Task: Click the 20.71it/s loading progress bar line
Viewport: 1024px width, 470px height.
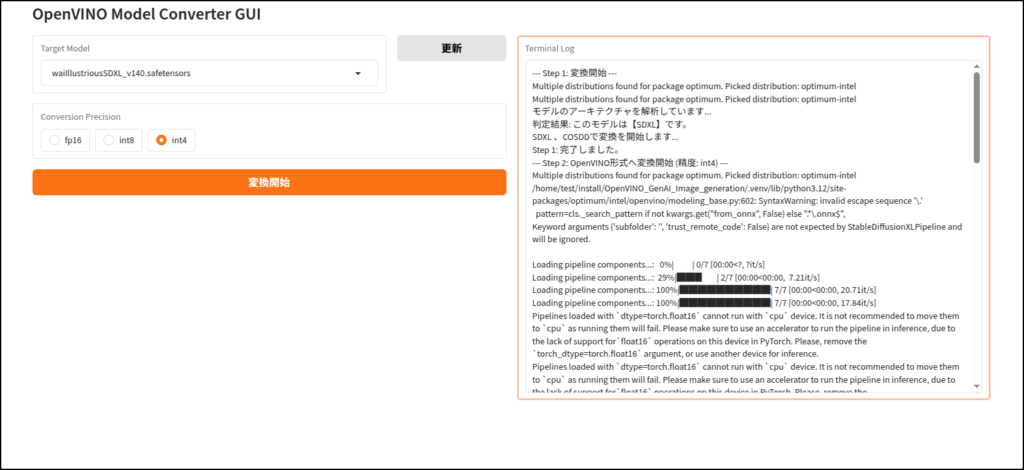Action: tap(704, 289)
